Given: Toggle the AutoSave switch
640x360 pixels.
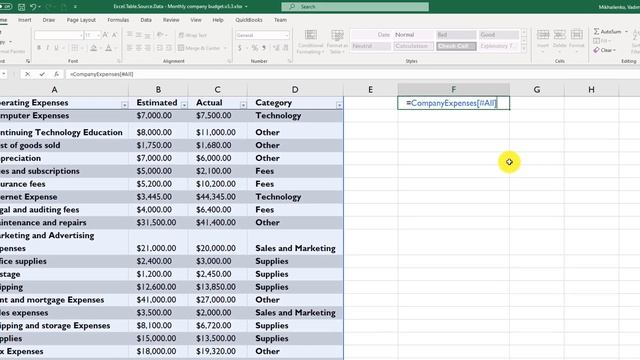Looking at the screenshot, I should pos(6,7).
